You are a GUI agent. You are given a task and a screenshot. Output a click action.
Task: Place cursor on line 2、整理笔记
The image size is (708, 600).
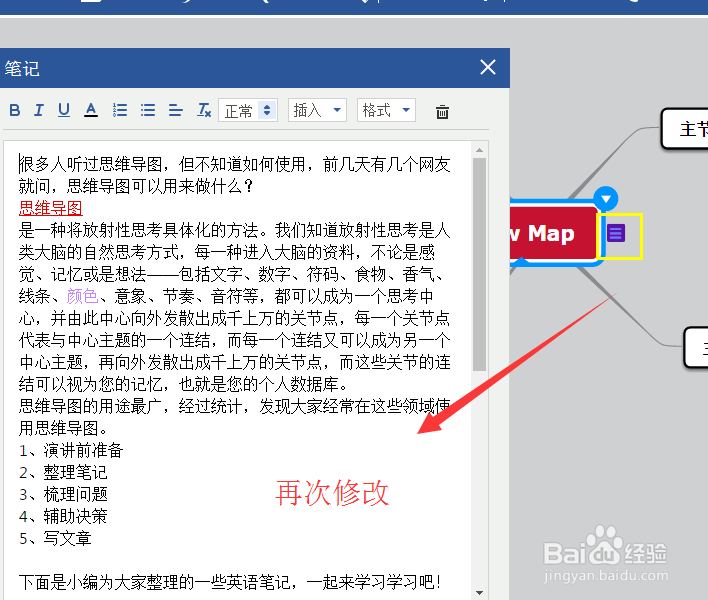[63, 473]
